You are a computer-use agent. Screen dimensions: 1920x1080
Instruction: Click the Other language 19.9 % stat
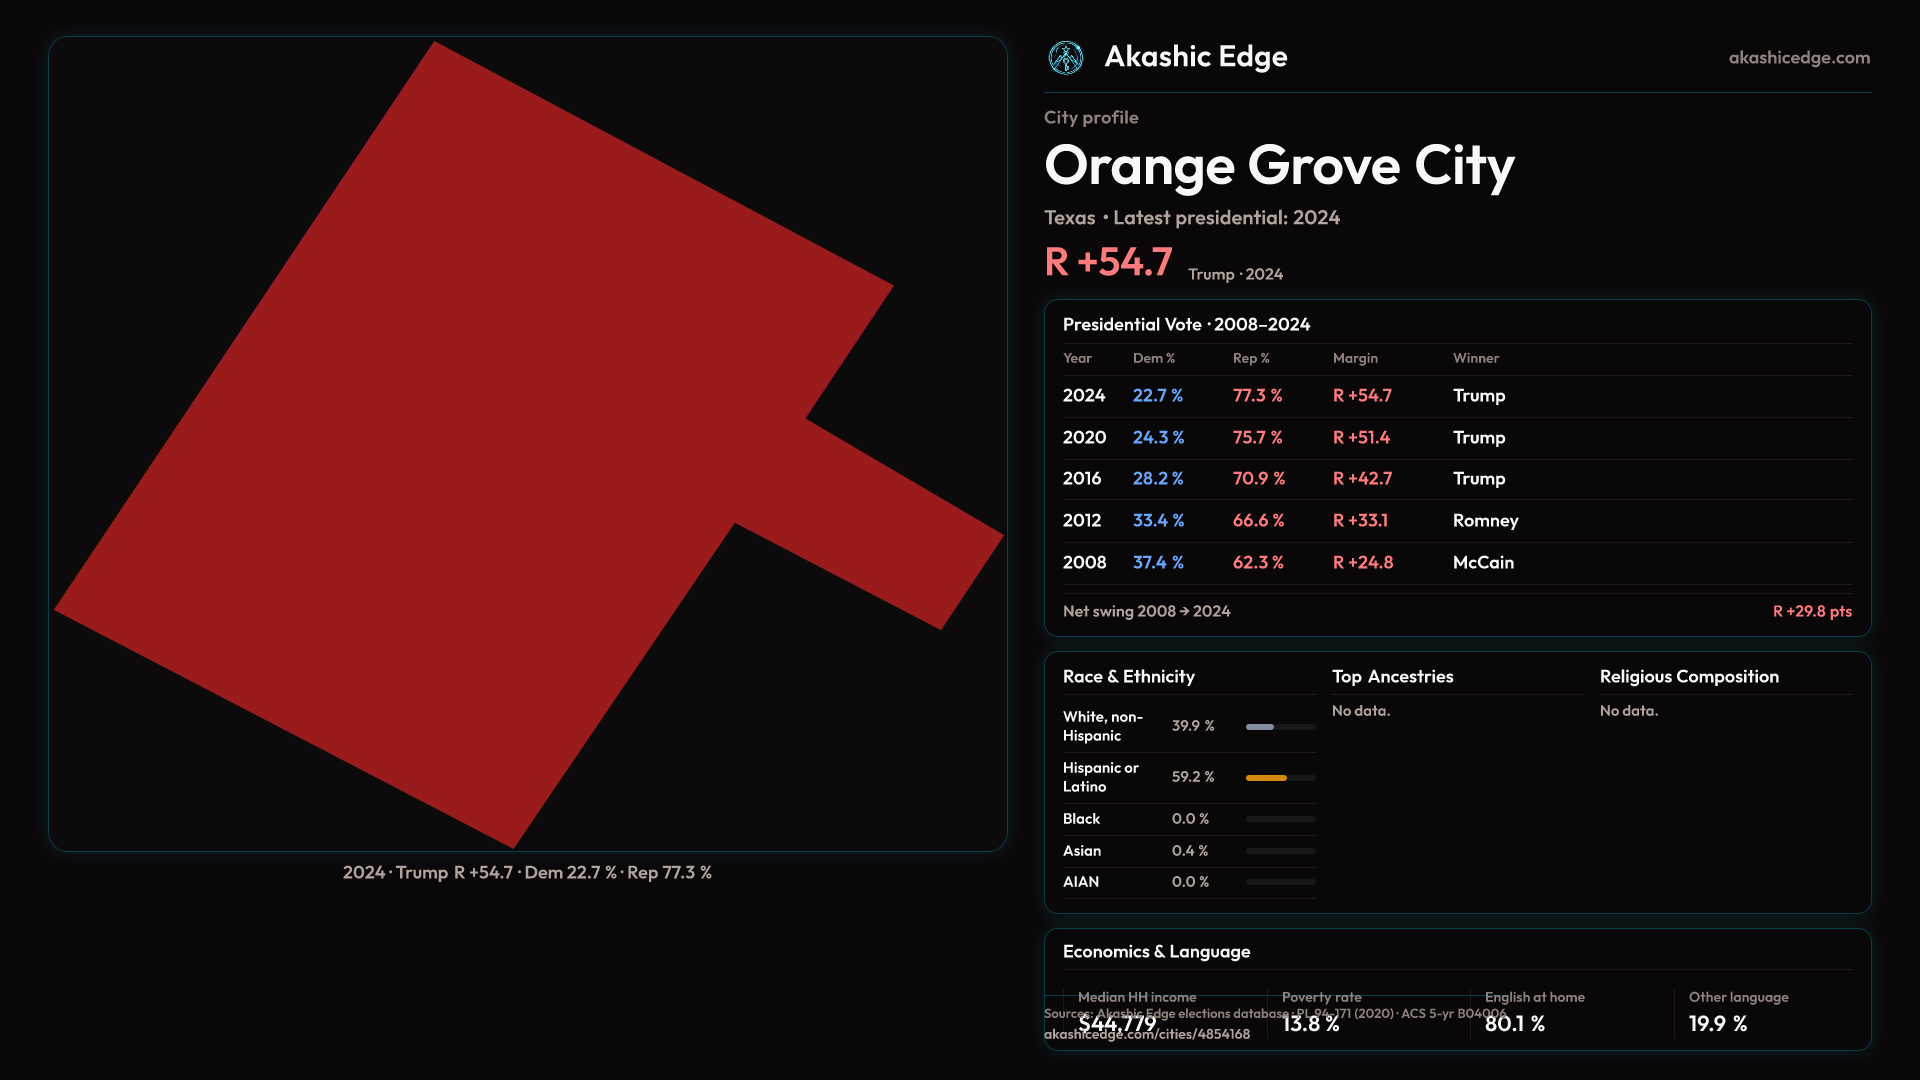pos(1717,1024)
